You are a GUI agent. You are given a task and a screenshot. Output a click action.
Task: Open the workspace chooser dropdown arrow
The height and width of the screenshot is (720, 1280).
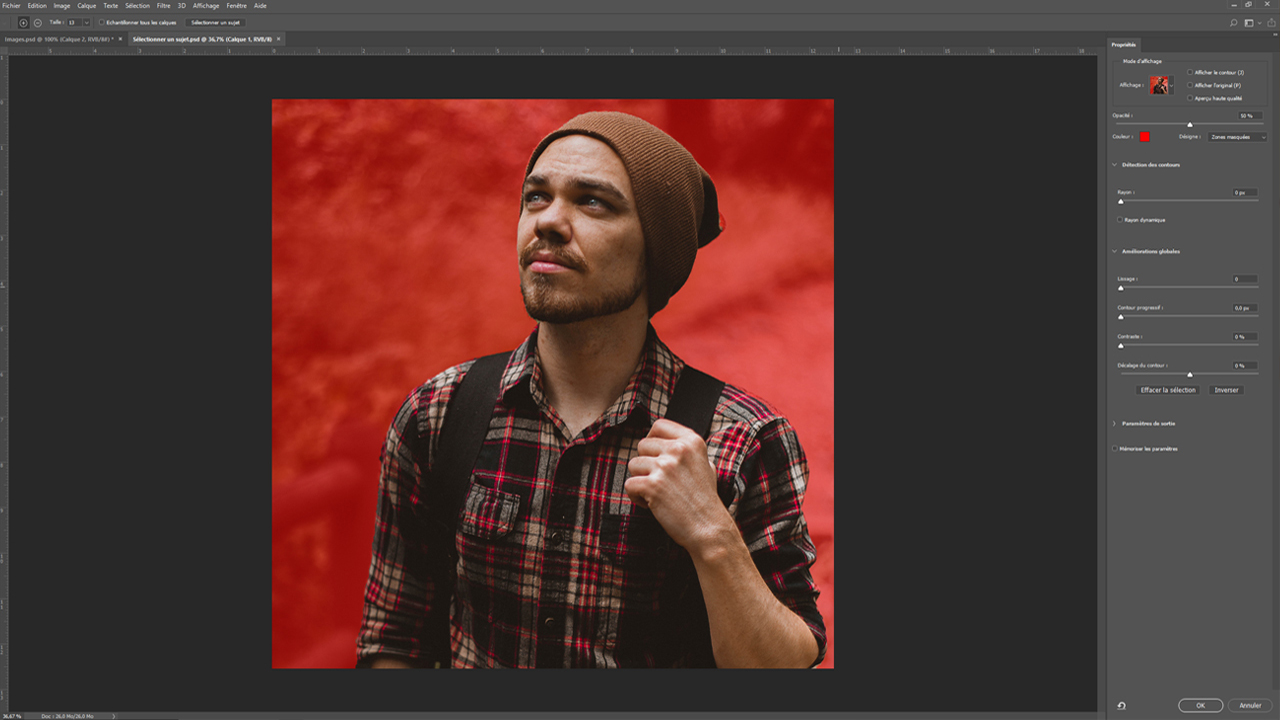(x=1259, y=22)
